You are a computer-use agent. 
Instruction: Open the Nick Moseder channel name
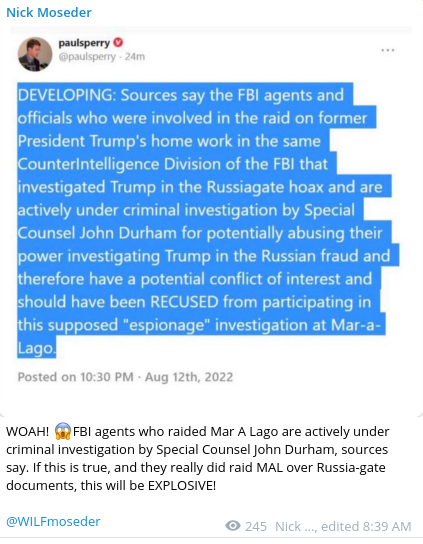tap(49, 12)
